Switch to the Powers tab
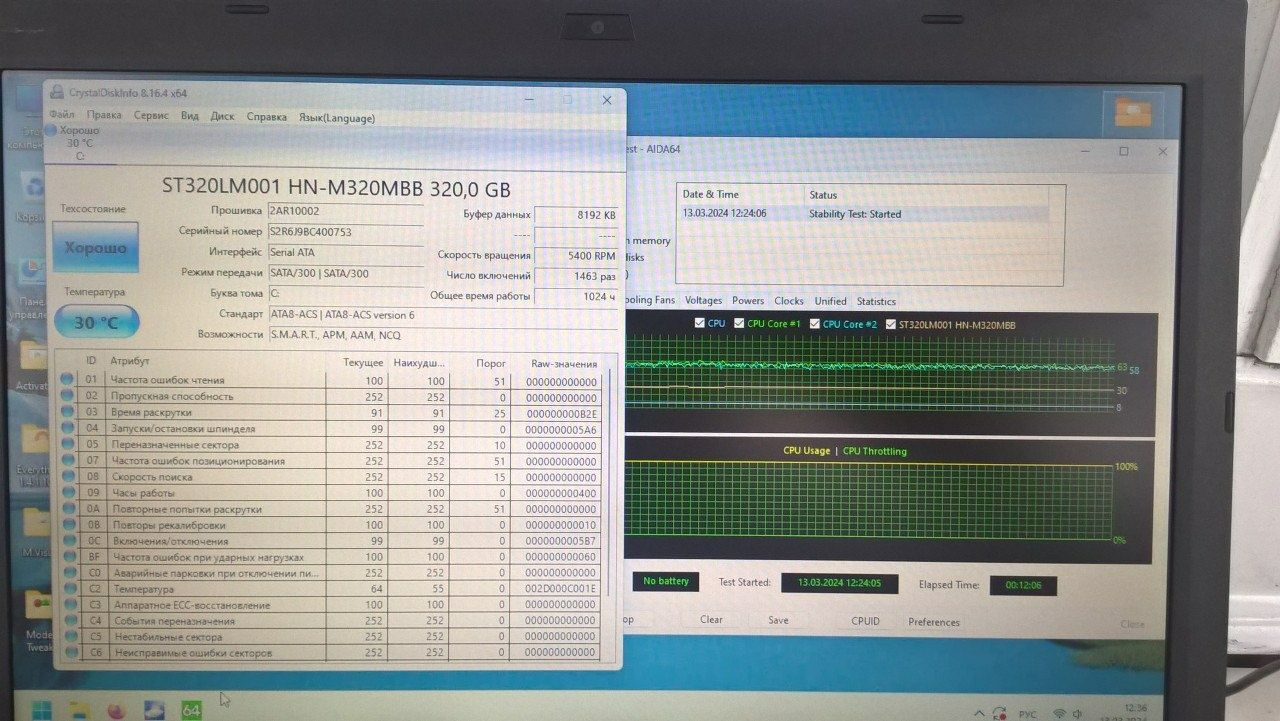This screenshot has width=1280, height=721. coord(748,301)
